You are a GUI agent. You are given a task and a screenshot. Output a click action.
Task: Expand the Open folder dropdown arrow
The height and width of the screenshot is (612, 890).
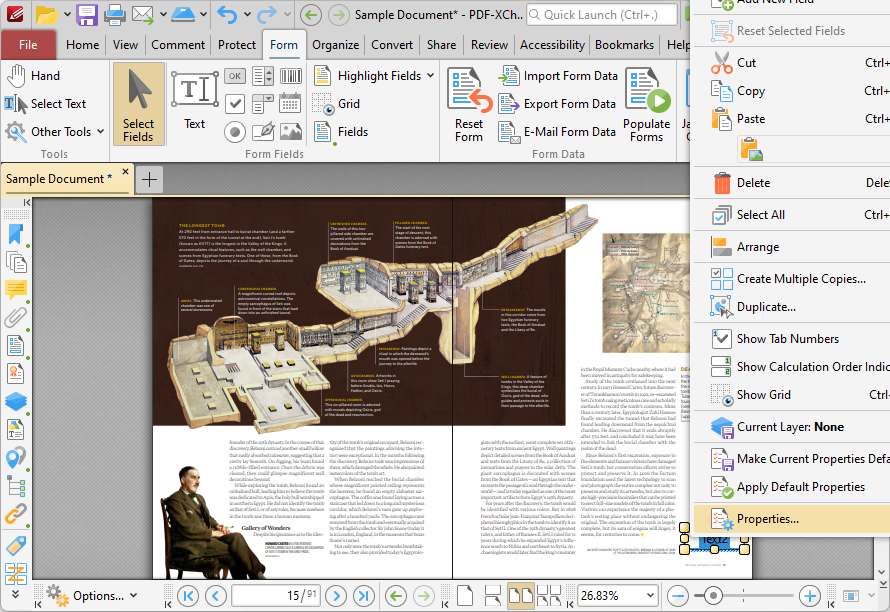(66, 15)
